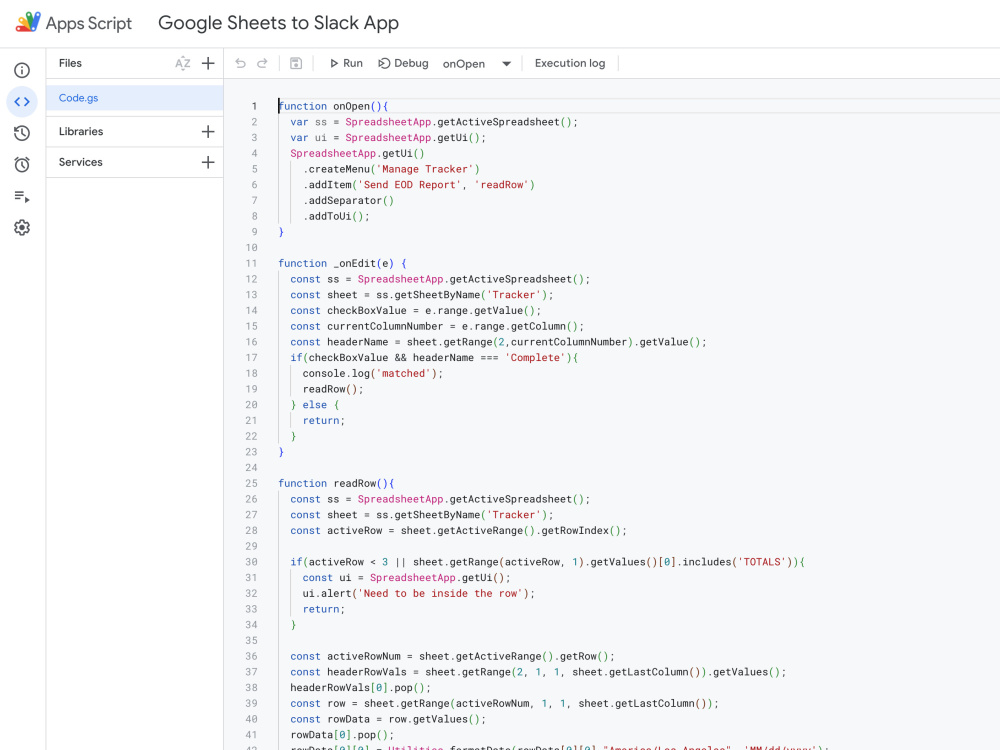Click the '.addToUi();' line

[x=336, y=216]
